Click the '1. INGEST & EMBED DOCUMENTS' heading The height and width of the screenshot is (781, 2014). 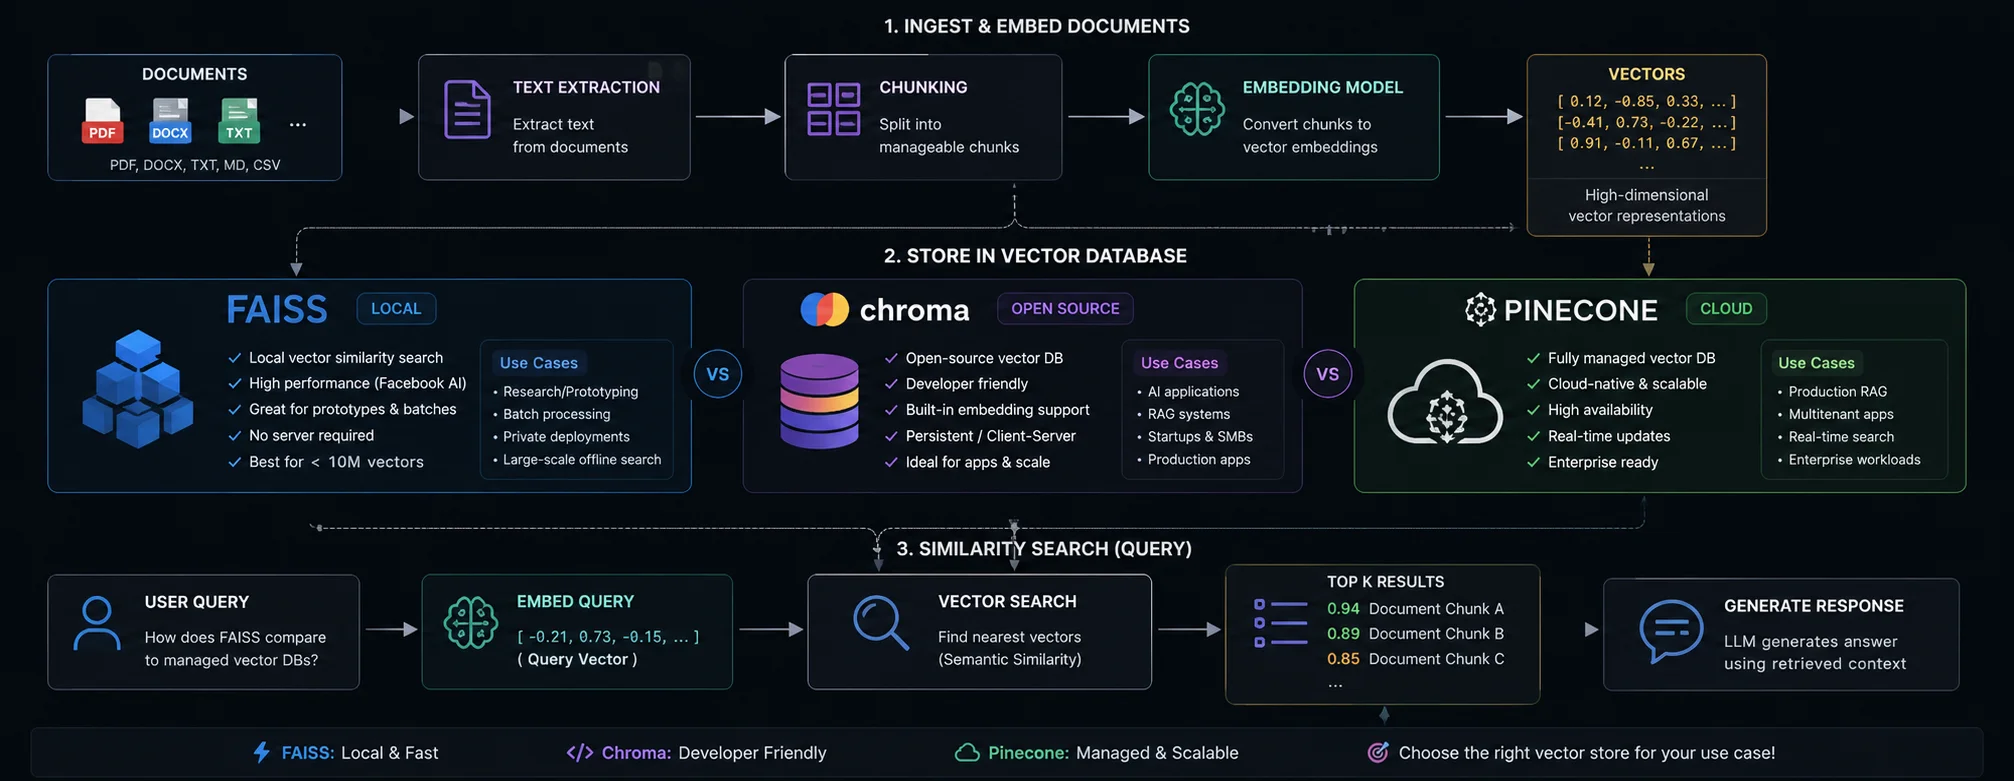coord(1037,26)
